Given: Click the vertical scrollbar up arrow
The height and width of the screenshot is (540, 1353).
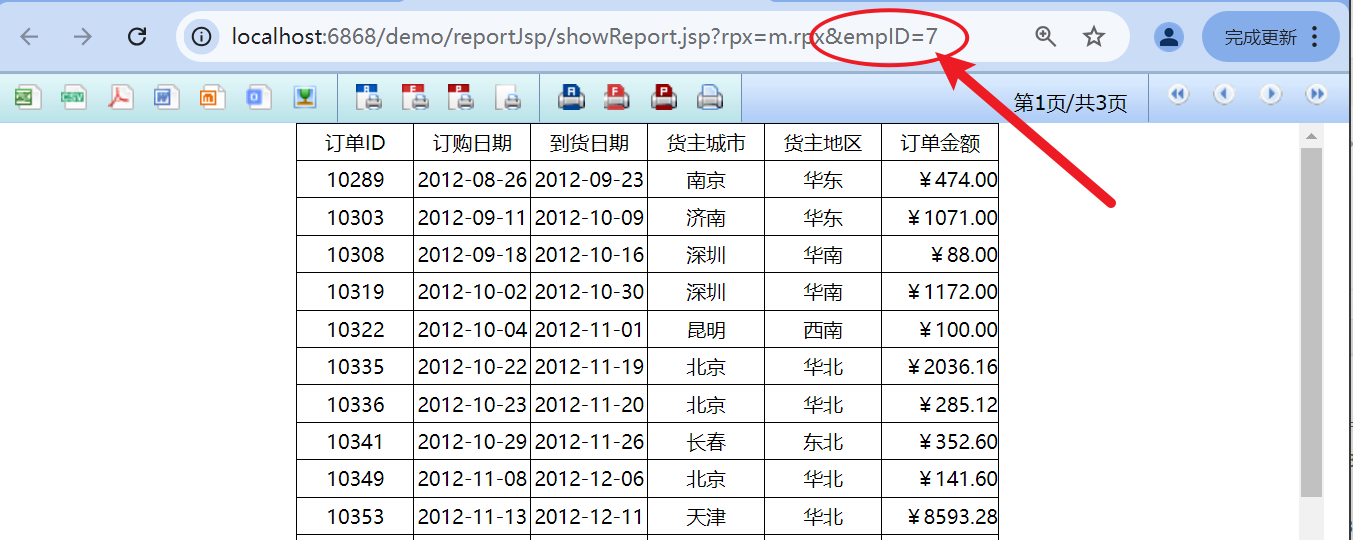Looking at the screenshot, I should (1311, 135).
